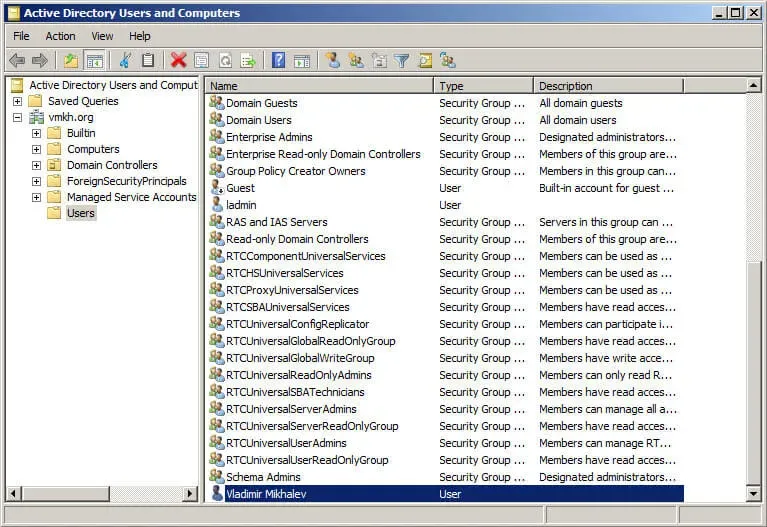
Task: Click the Back arrow toolbar icon
Action: point(17,61)
